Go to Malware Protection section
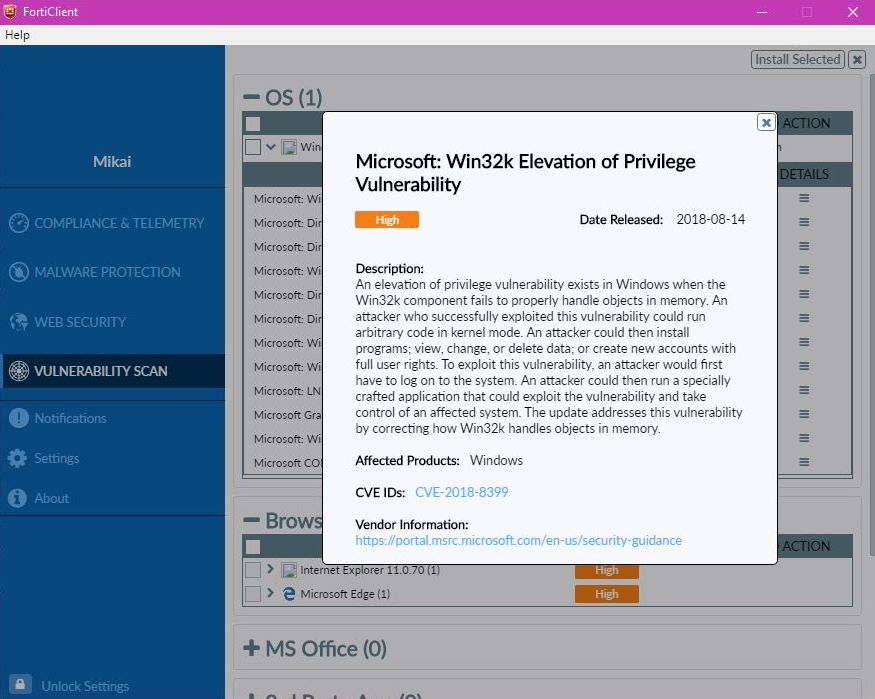Viewport: 875px width, 699px height. (x=107, y=272)
